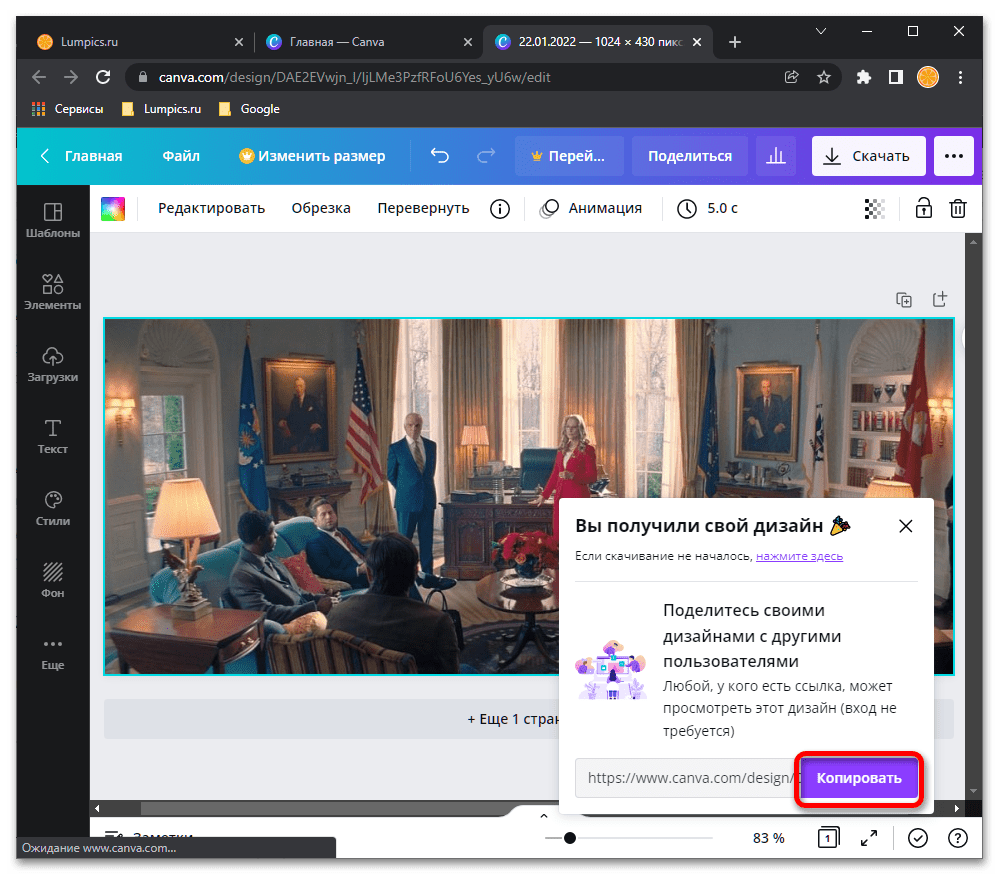Click '+ Еще 1 стран' add page bar
999x875 pixels.
coord(331,719)
